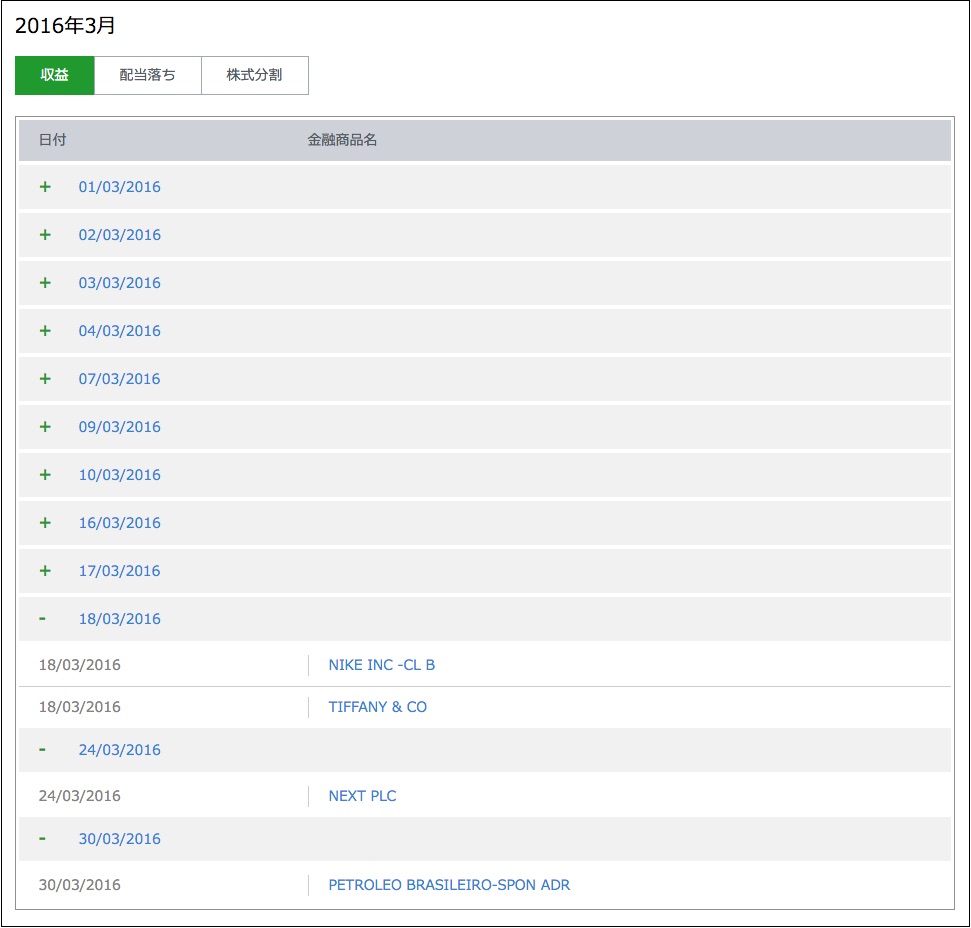Image resolution: width=971 pixels, height=928 pixels.
Task: Expand the 17/03/2016 row plus icon
Action: coord(45,571)
